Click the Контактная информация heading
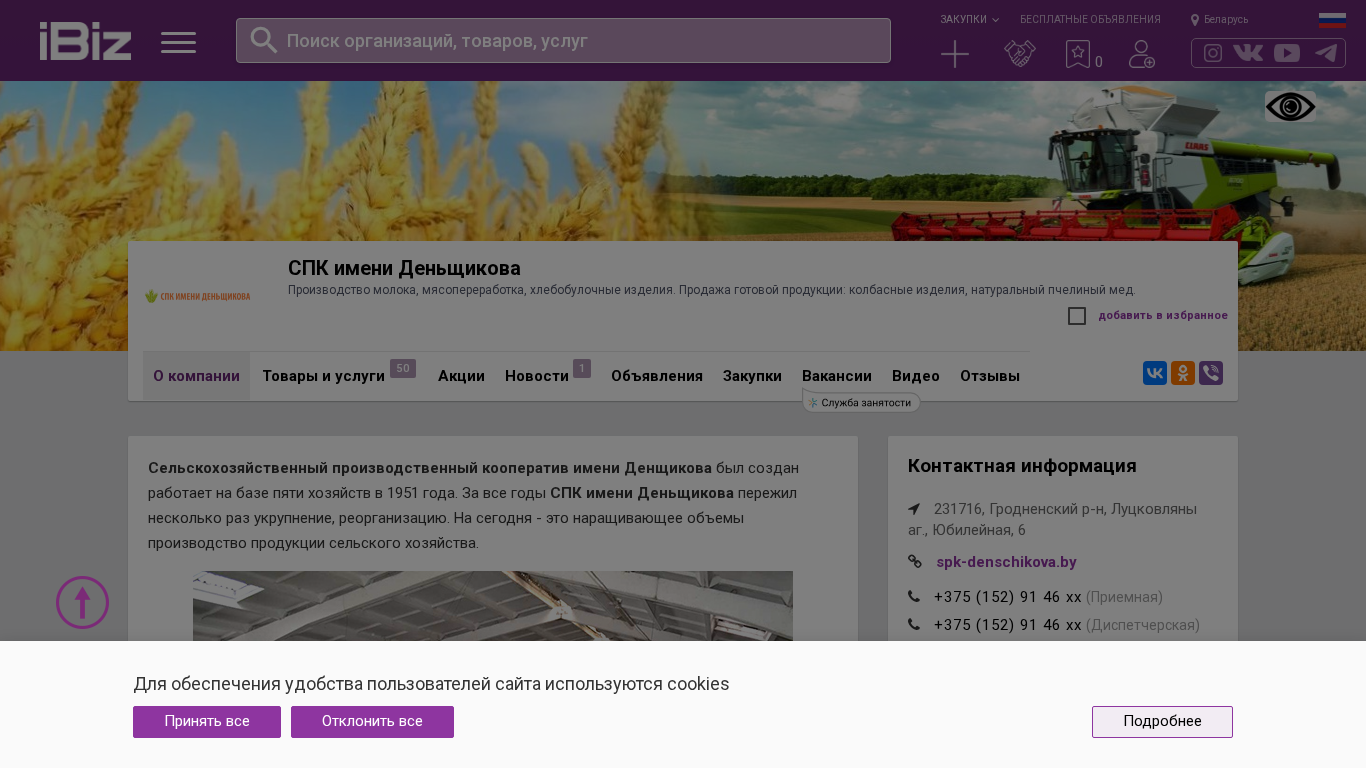1366x768 pixels. click(1022, 466)
